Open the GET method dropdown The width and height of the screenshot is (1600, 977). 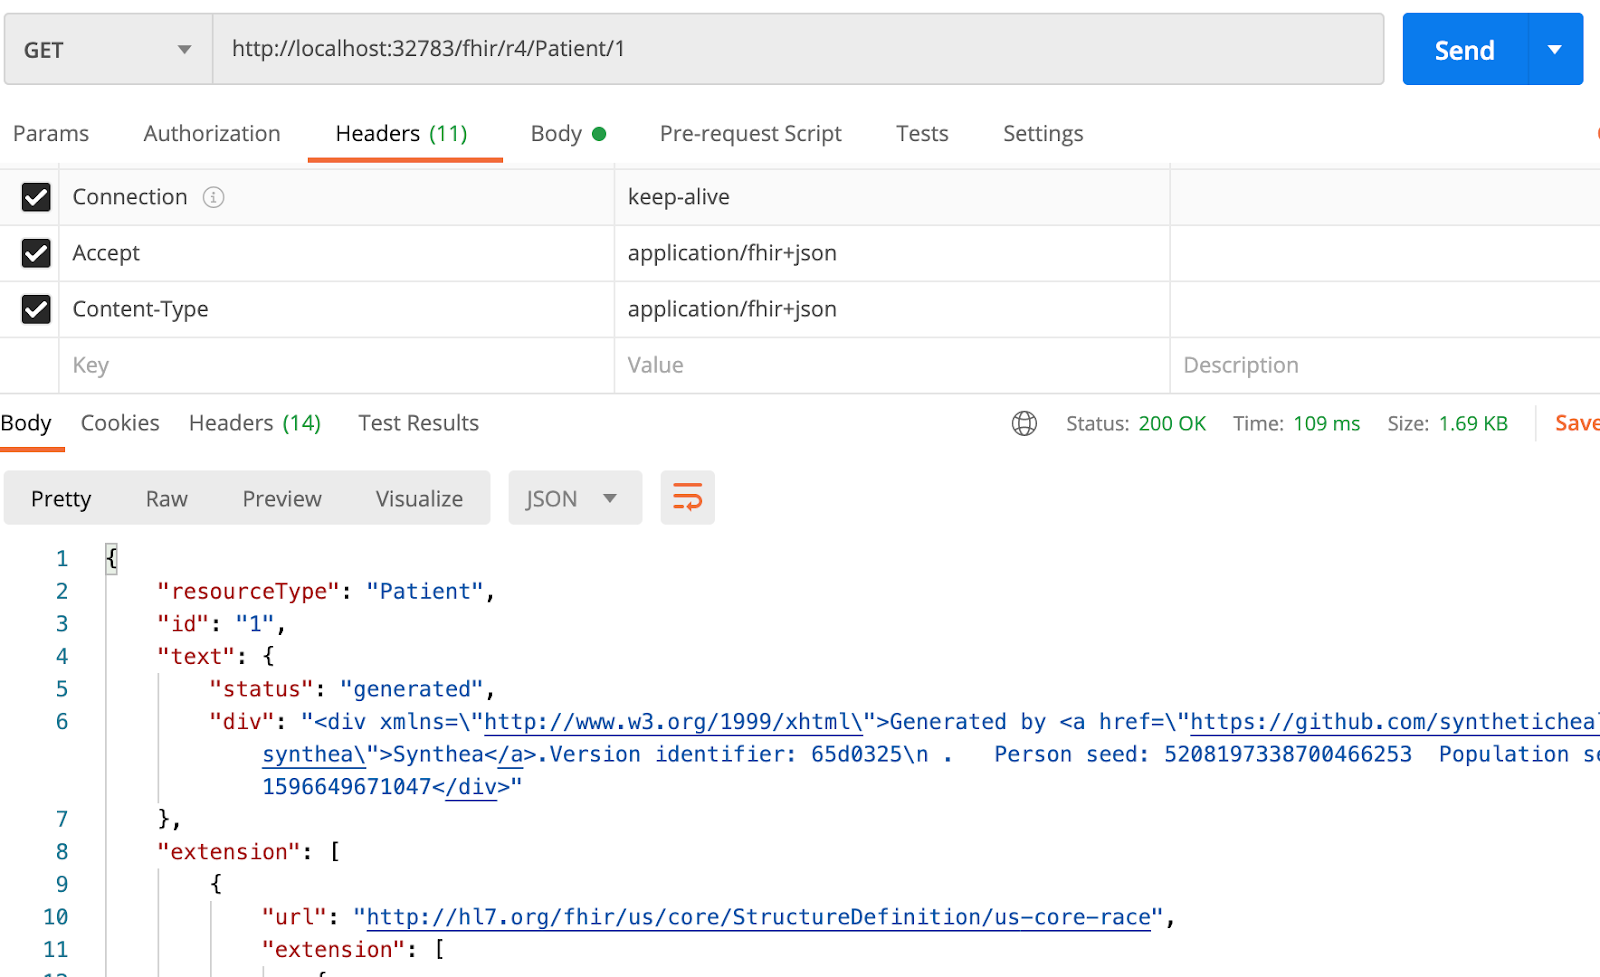tap(108, 49)
